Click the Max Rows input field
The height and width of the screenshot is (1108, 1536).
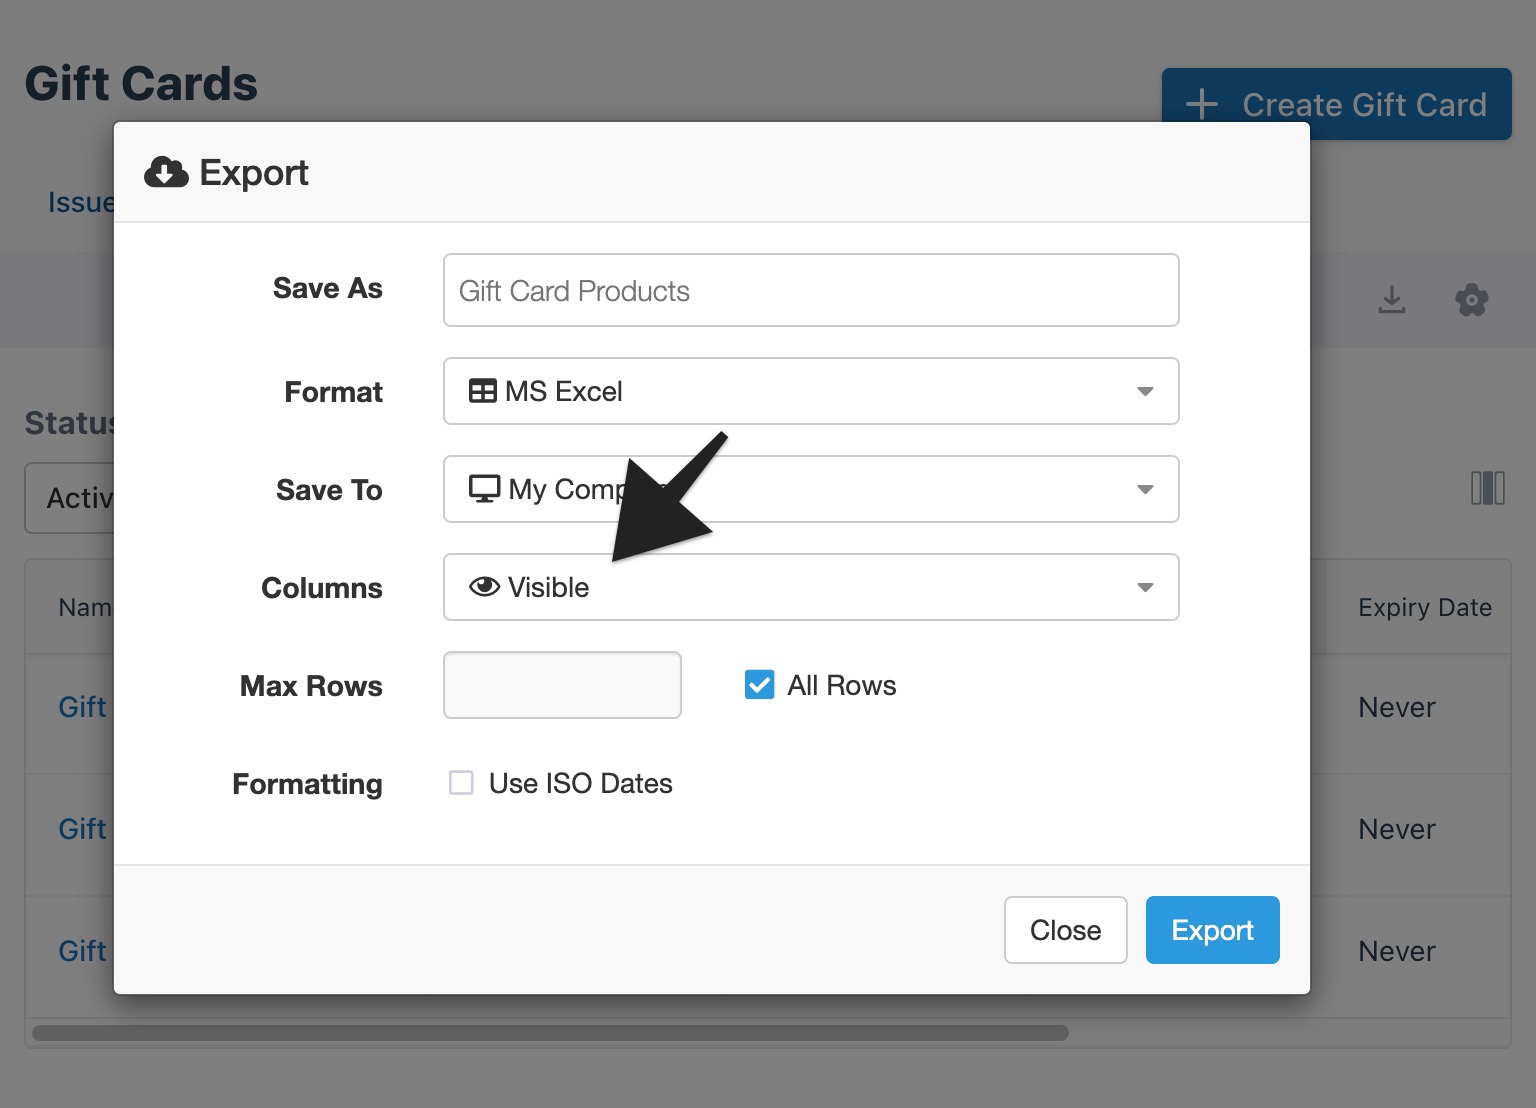[562, 685]
